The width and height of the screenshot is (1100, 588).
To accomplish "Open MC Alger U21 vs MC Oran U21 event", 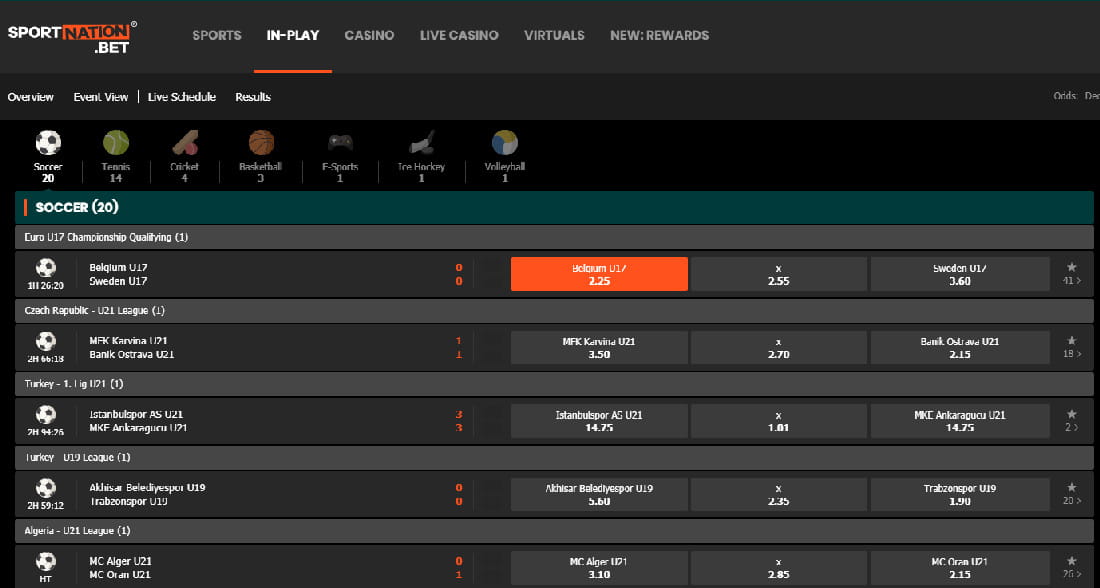I will tap(120, 568).
